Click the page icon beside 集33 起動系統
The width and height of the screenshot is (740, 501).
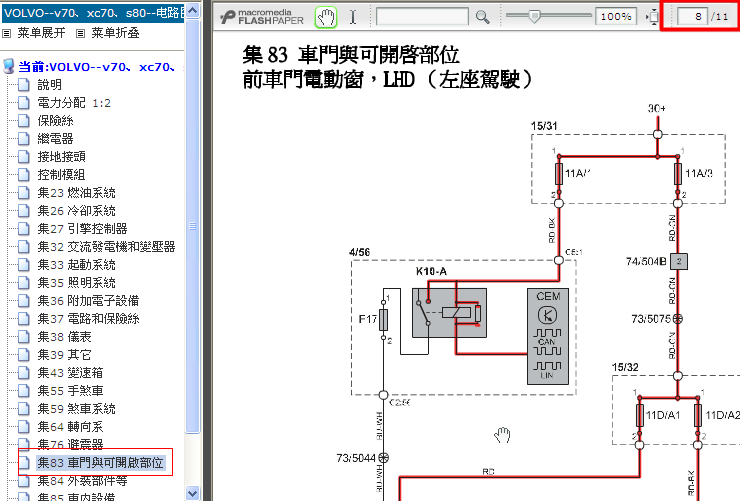(x=24, y=265)
